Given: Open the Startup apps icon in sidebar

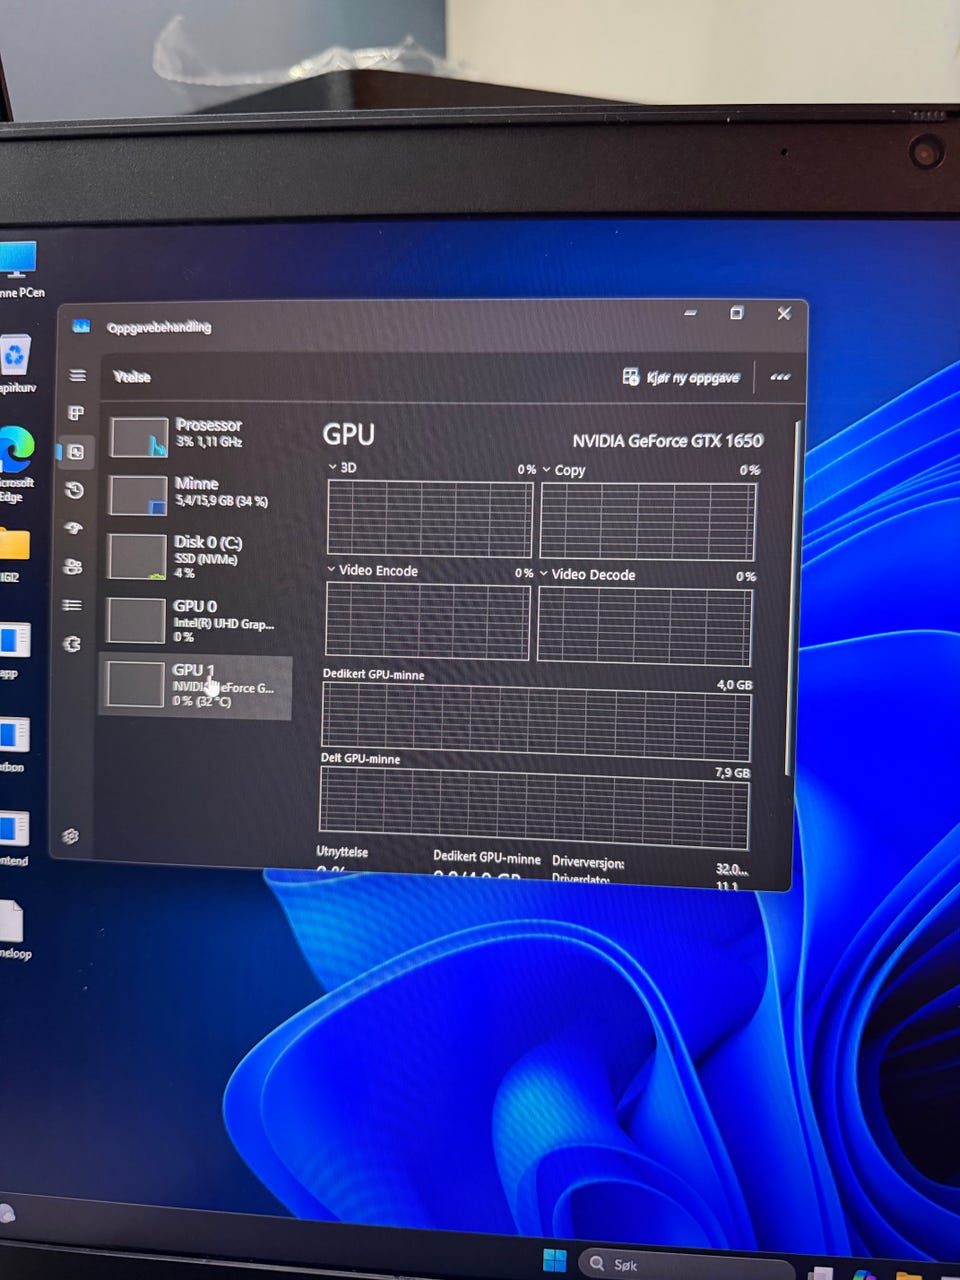Looking at the screenshot, I should tap(74, 528).
